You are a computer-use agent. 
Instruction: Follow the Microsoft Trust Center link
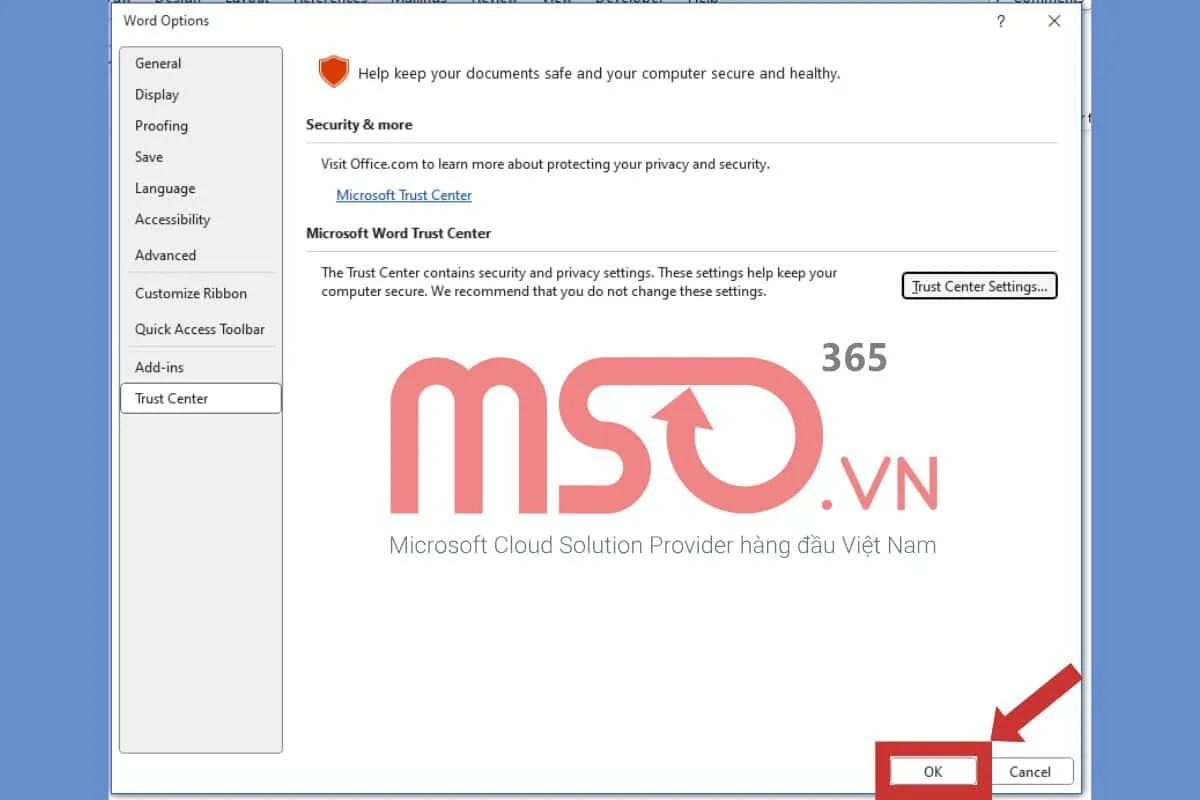point(404,195)
